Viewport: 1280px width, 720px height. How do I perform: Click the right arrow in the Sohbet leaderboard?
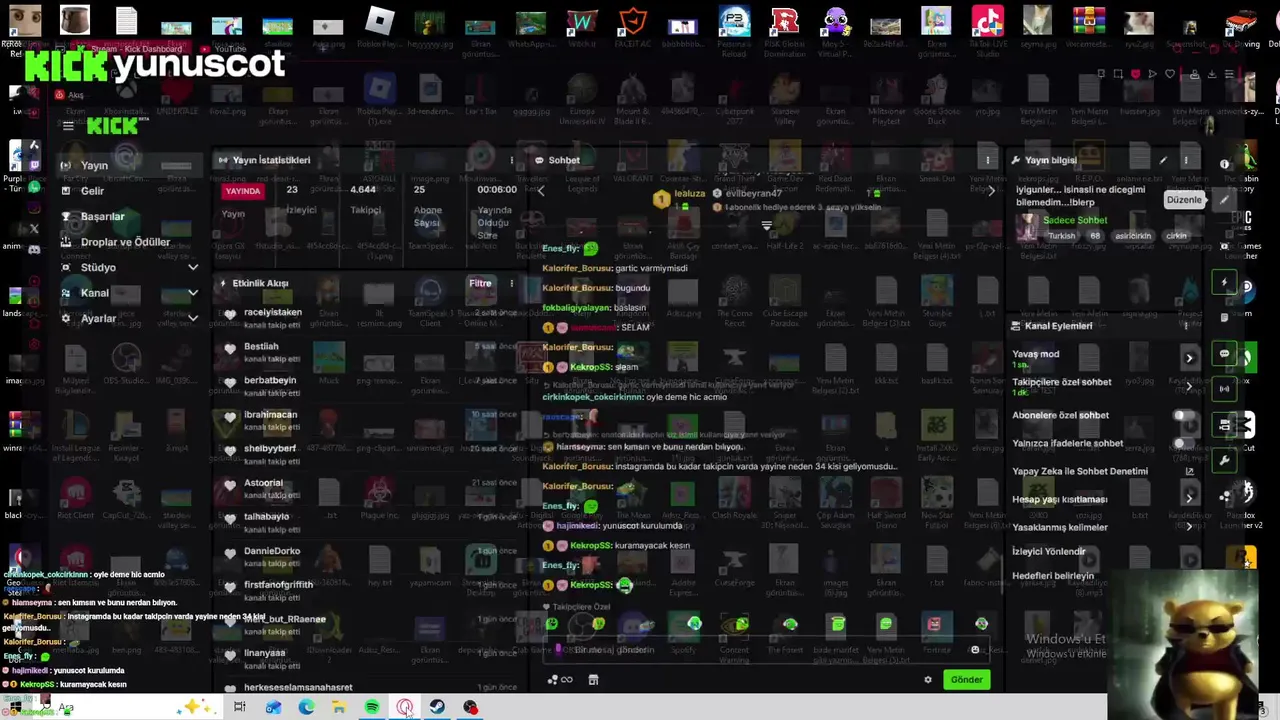point(991,190)
